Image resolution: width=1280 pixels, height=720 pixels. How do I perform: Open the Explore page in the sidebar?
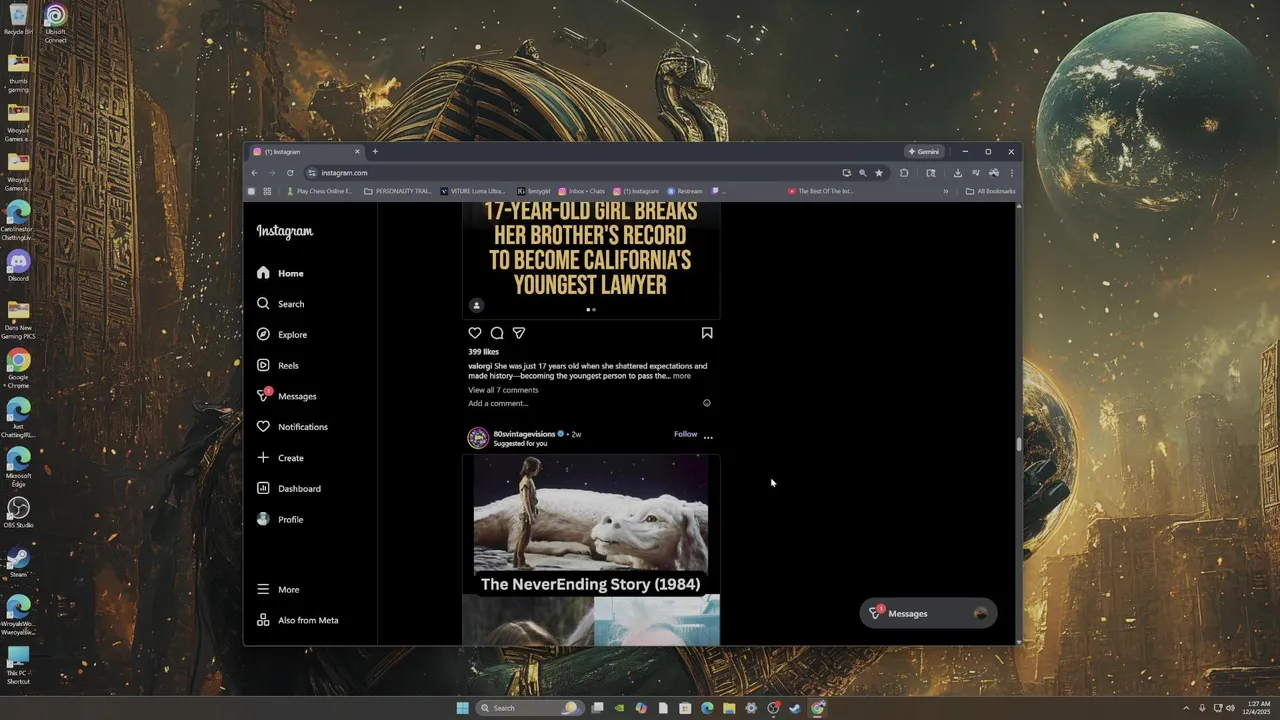click(282, 335)
